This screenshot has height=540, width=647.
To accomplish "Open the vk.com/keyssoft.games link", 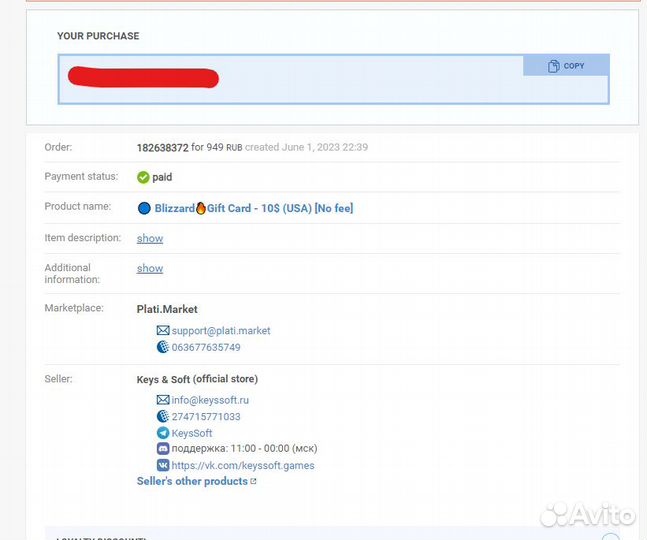I will pyautogui.click(x=243, y=465).
